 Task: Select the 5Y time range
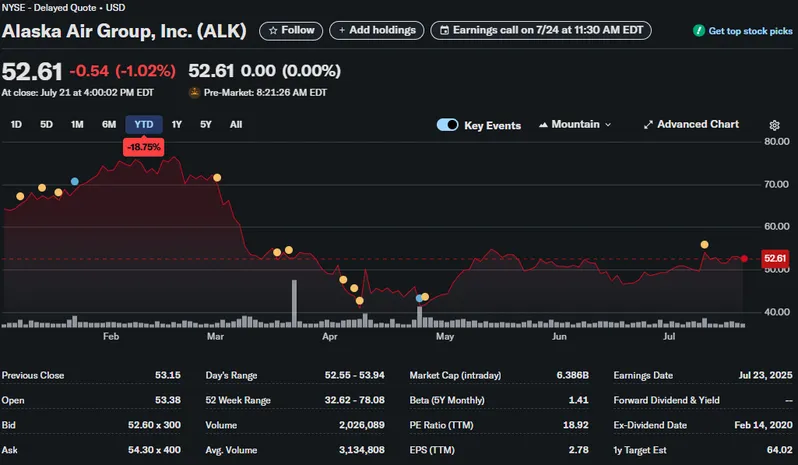pyautogui.click(x=206, y=125)
